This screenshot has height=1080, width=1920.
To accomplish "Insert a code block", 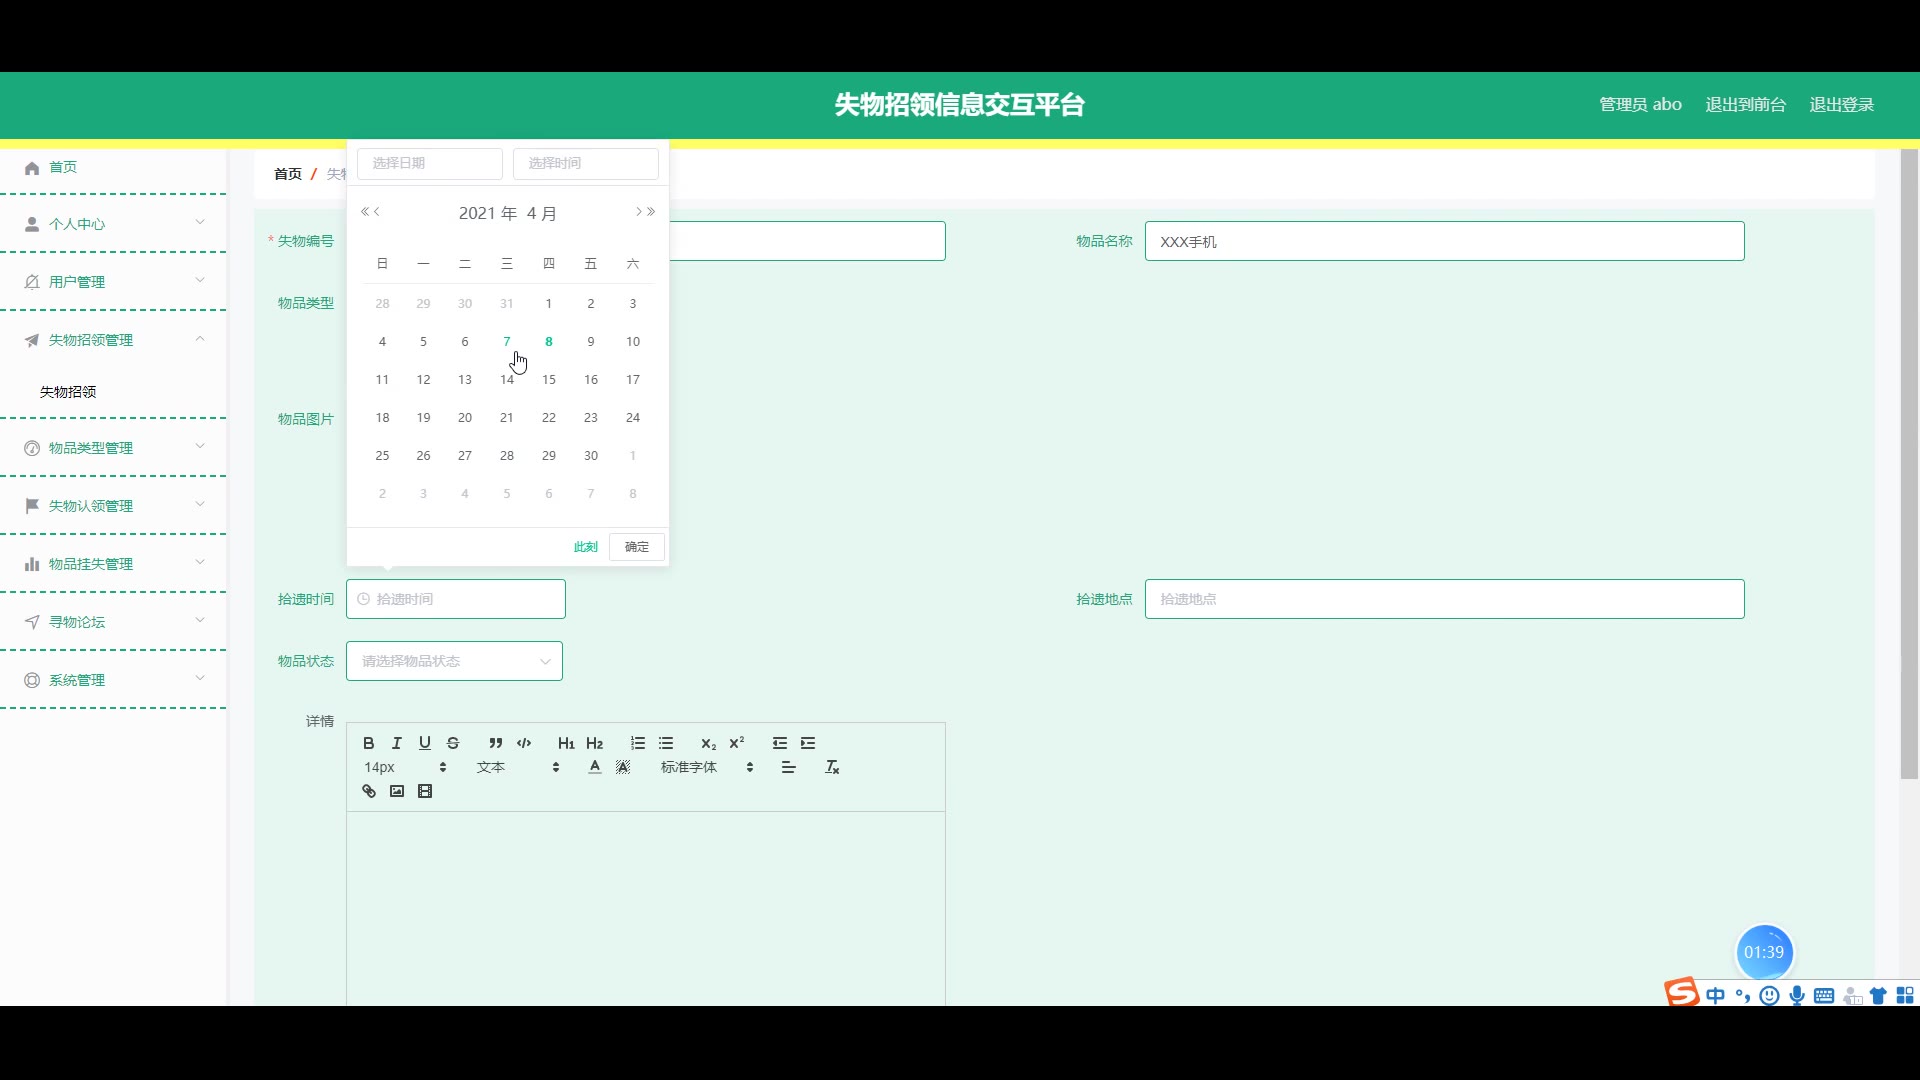I will [524, 743].
